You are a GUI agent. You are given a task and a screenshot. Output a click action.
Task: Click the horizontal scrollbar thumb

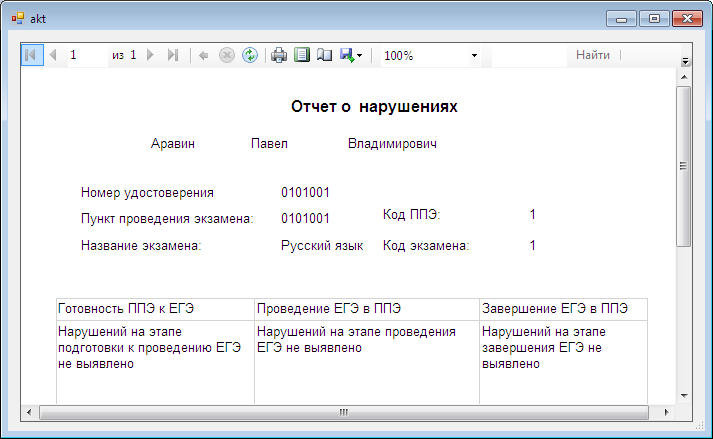(x=344, y=413)
